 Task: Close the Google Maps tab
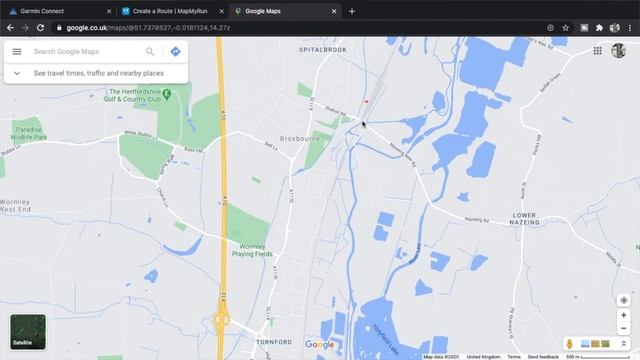334,11
